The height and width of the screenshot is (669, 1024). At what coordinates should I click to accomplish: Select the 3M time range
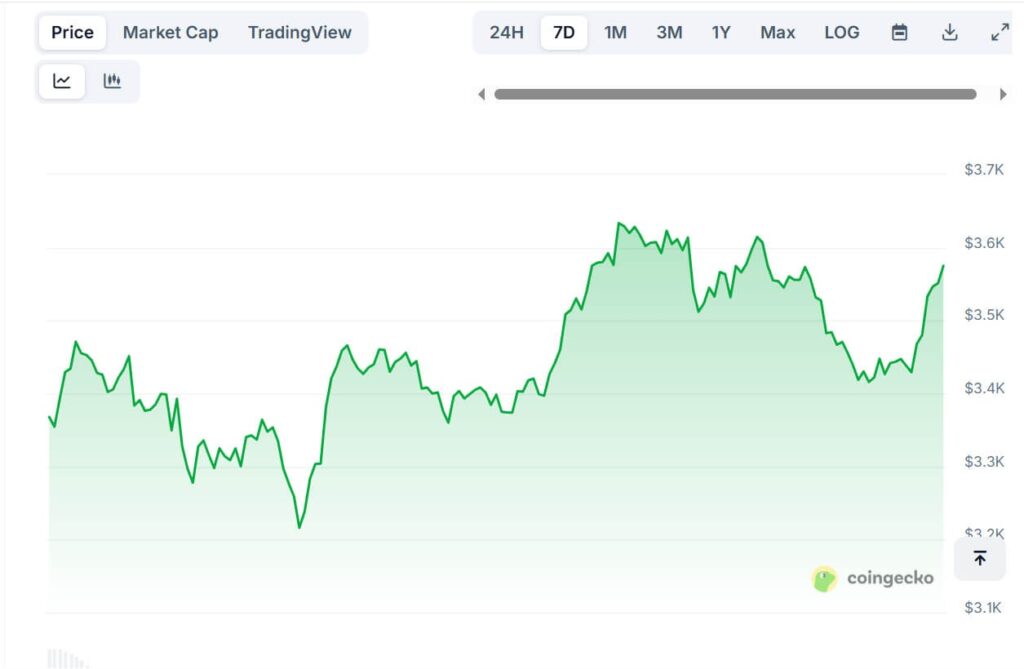(669, 32)
